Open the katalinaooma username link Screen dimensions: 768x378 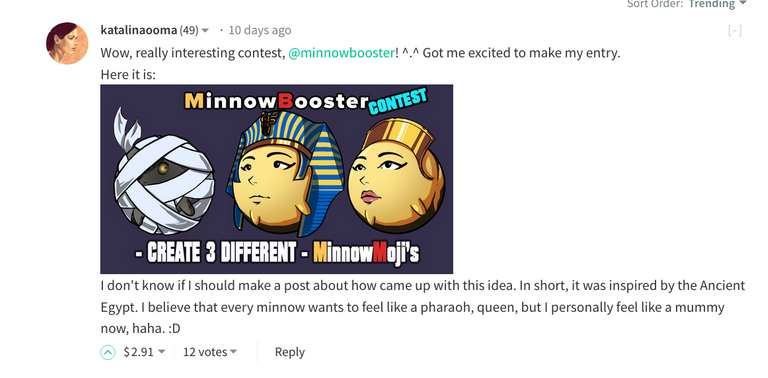tap(139, 30)
